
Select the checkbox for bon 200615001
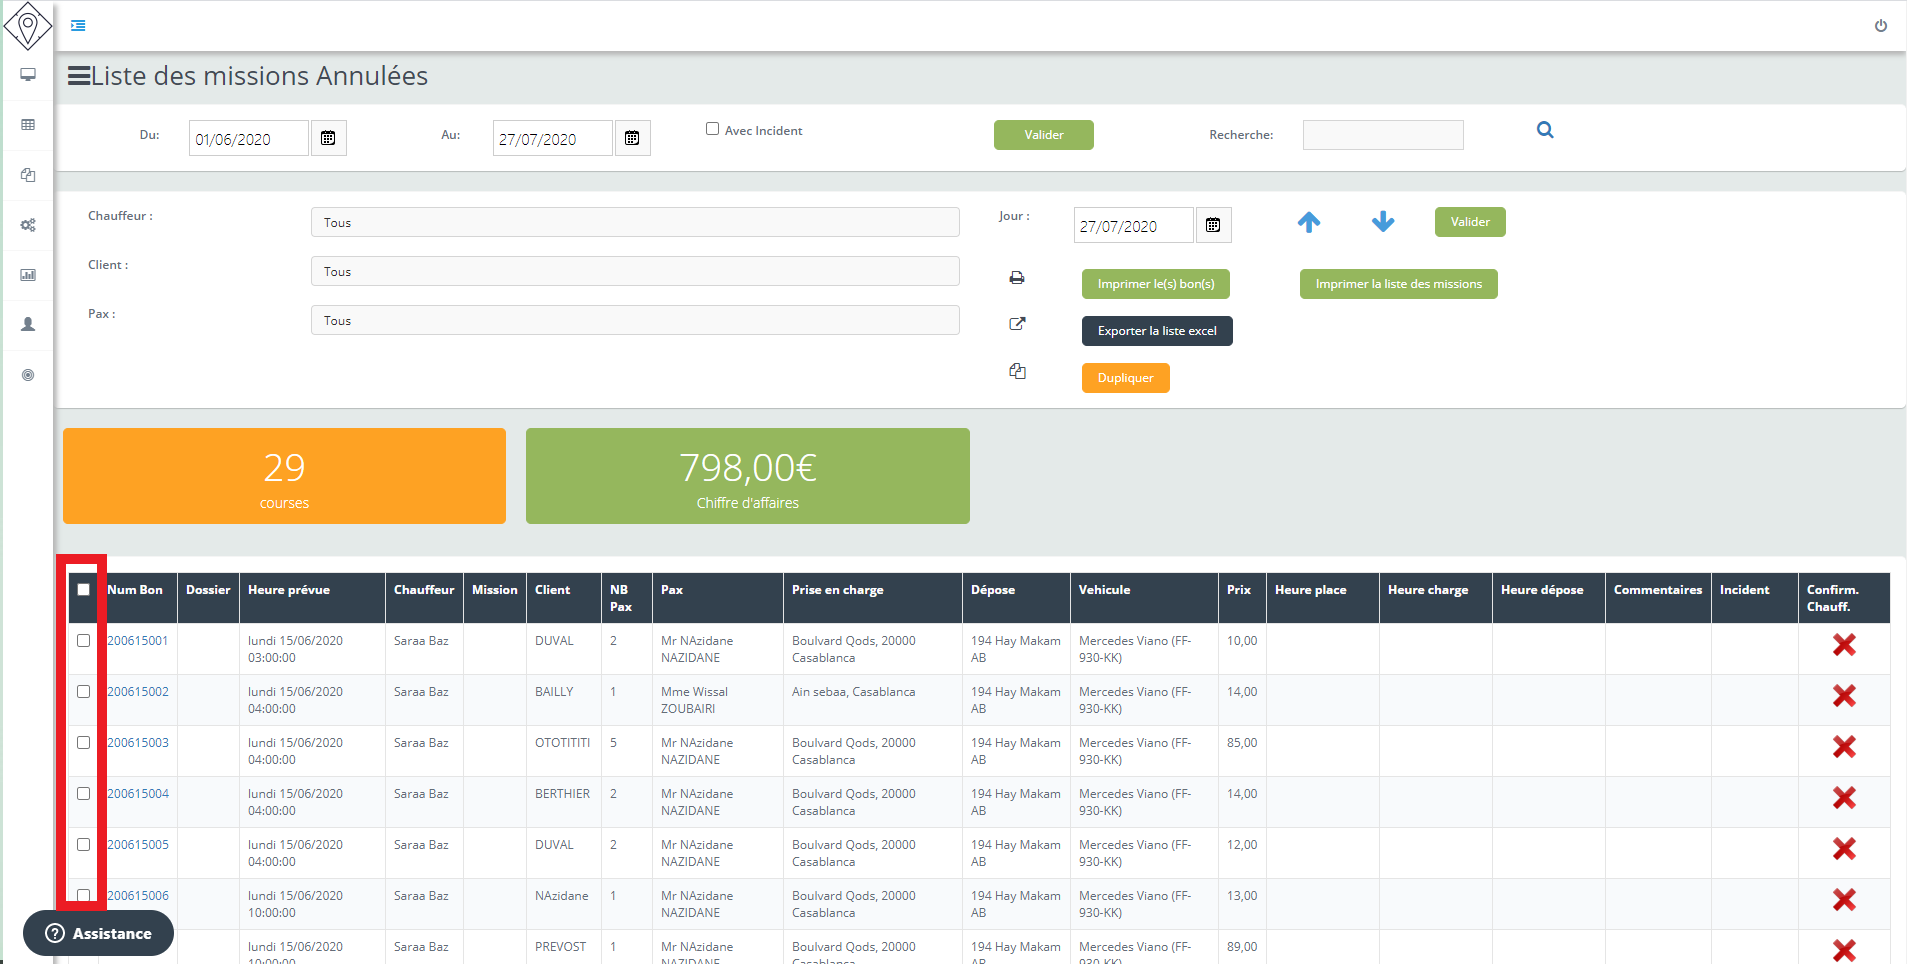tap(84, 641)
